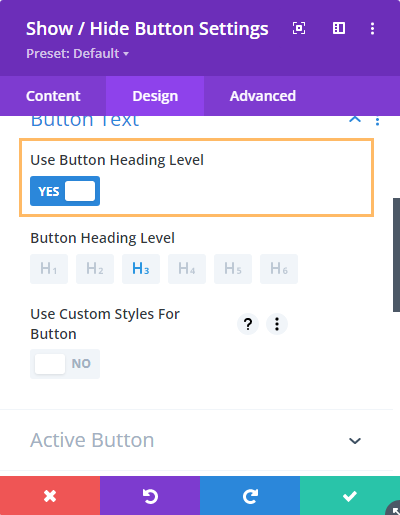The height and width of the screenshot is (515, 400).
Task: Select H5 heading level
Action: click(233, 269)
